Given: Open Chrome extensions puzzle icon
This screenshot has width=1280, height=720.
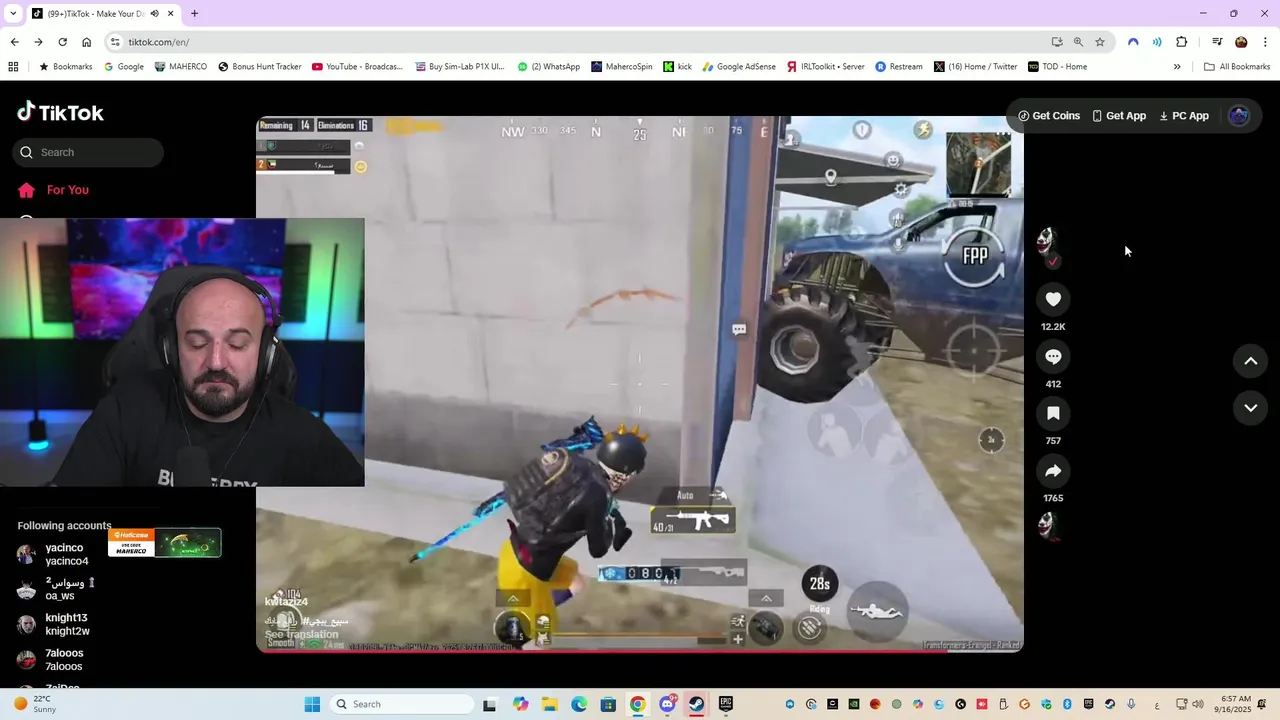Looking at the screenshot, I should pyautogui.click(x=1181, y=42).
